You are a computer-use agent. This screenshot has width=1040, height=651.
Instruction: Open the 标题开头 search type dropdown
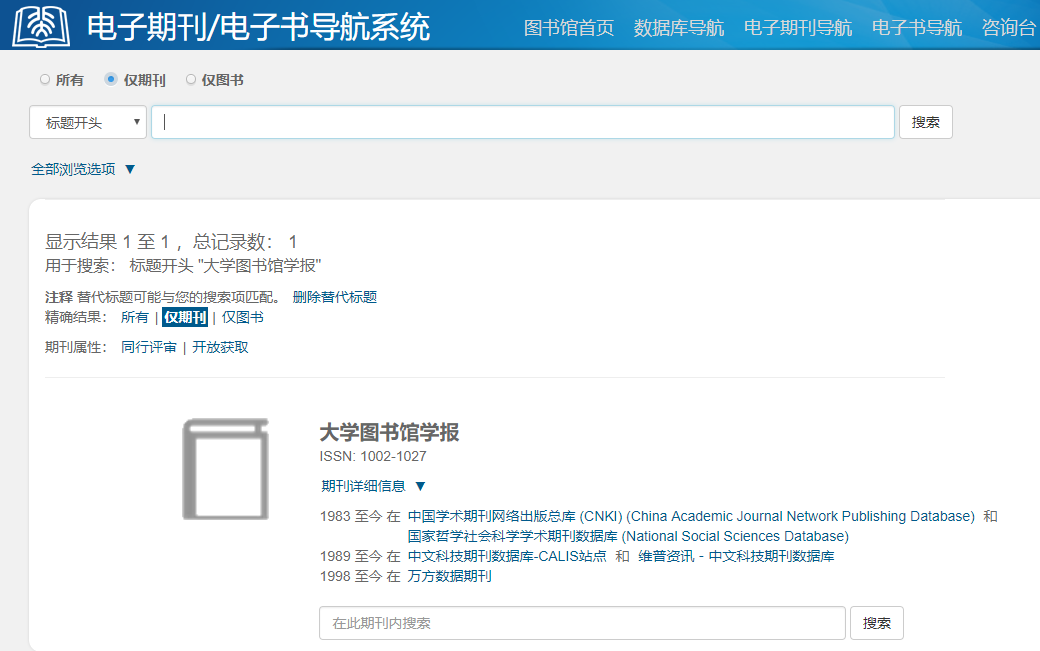tap(88, 123)
